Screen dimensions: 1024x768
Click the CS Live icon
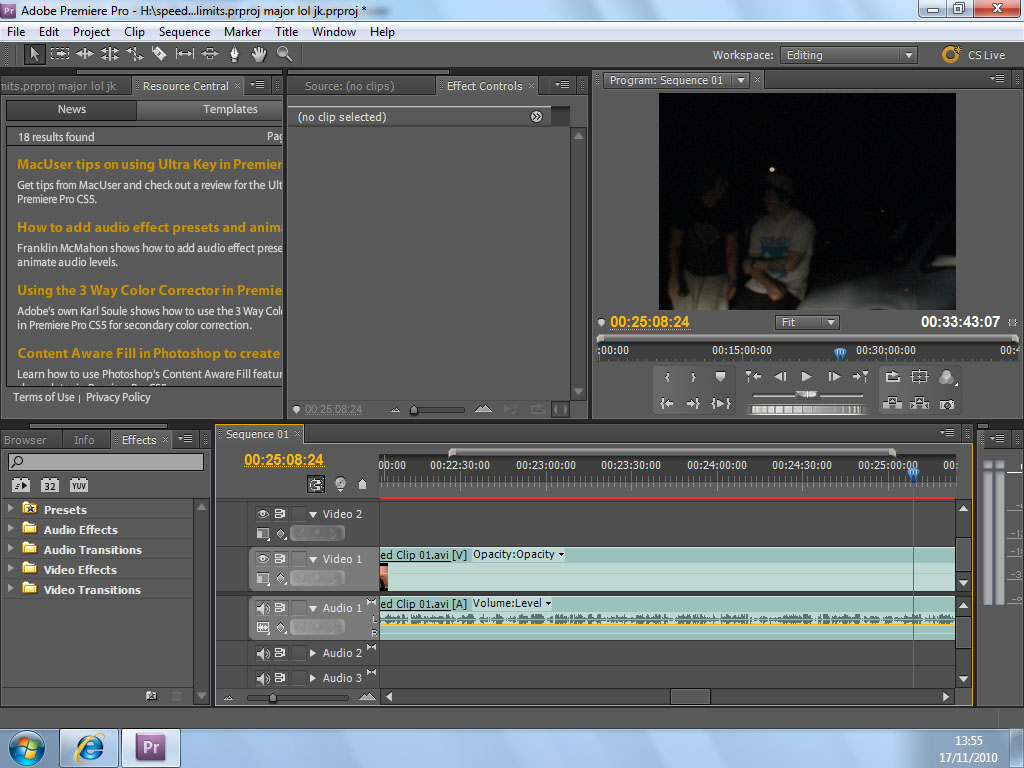coord(952,54)
